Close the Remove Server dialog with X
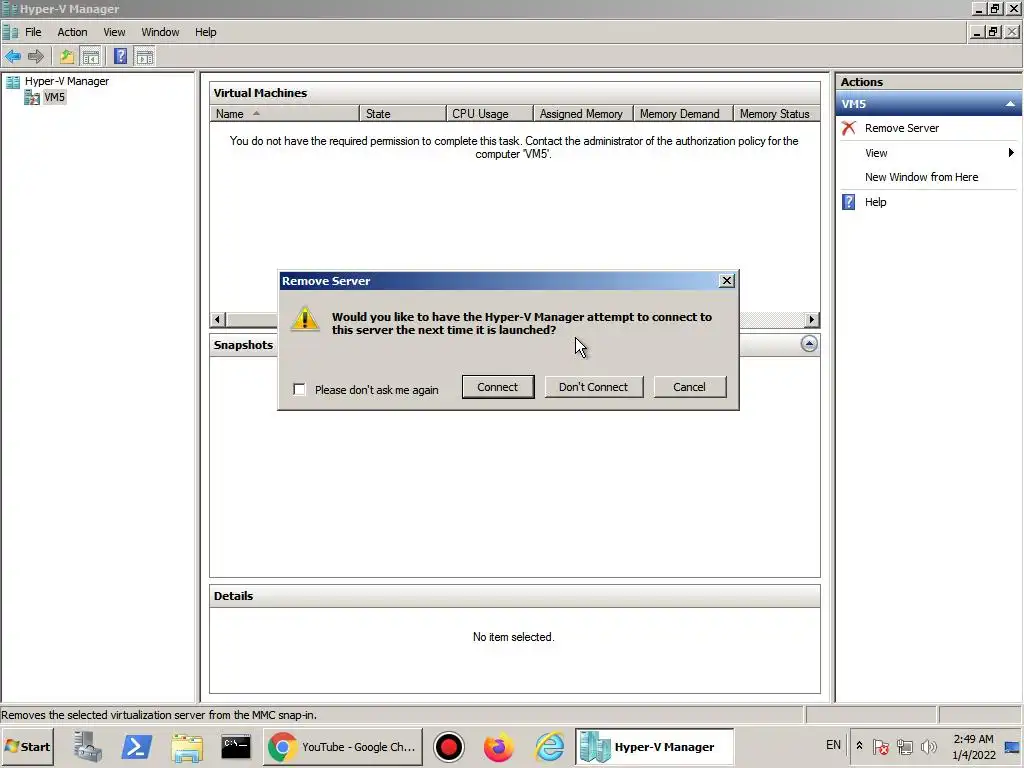The height and width of the screenshot is (768, 1024). pyautogui.click(x=726, y=281)
